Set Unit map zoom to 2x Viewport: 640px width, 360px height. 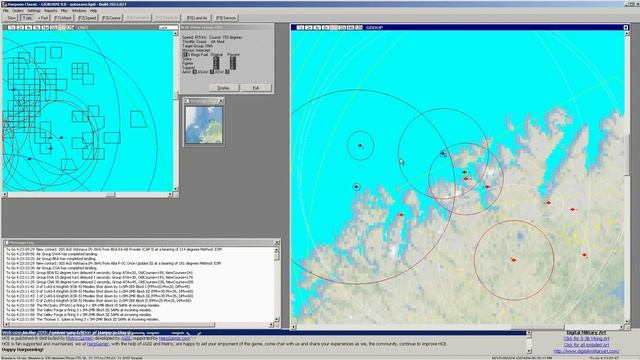point(20,27)
